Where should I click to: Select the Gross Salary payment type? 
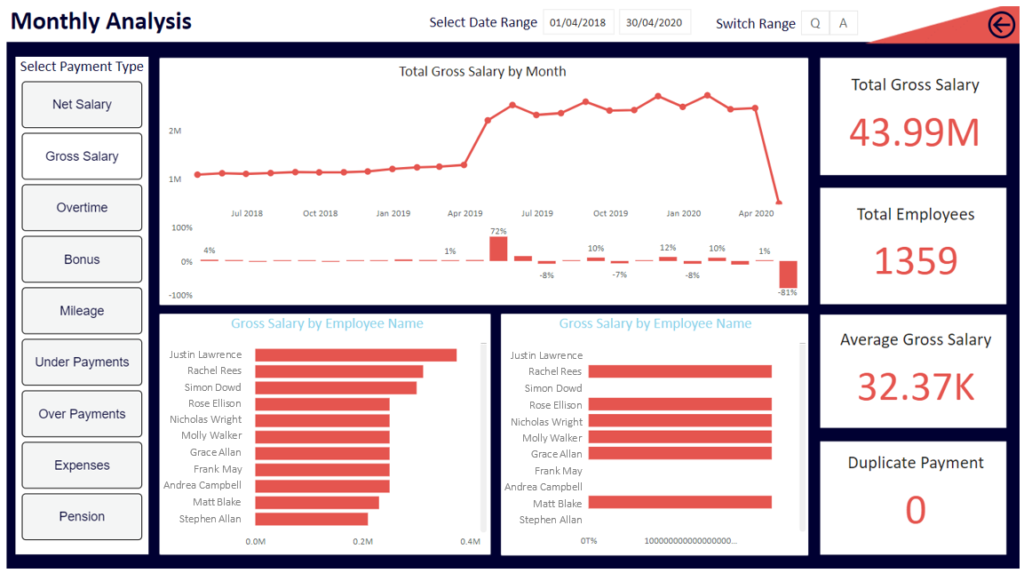tap(82, 156)
